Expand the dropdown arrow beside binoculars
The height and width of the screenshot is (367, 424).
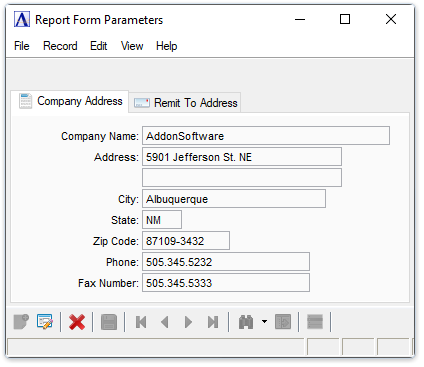(264, 322)
